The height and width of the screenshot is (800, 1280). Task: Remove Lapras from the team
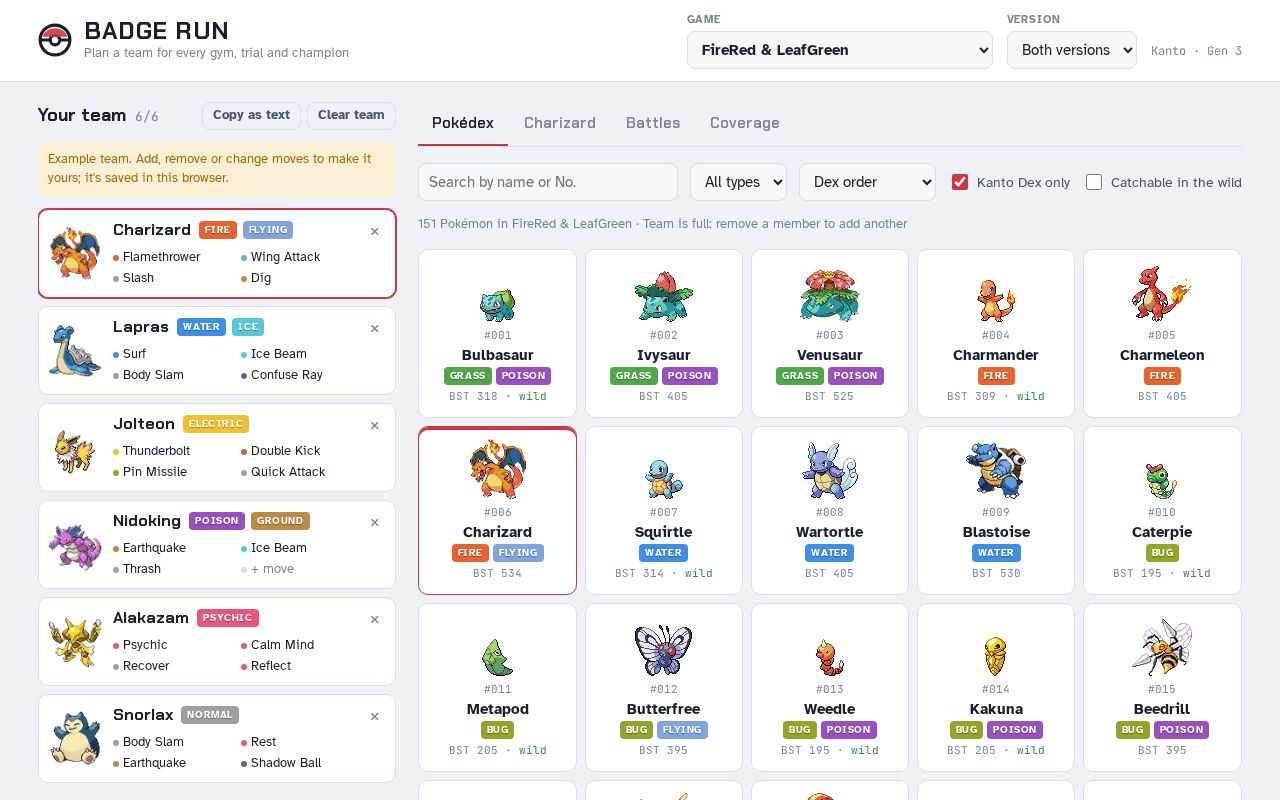(x=375, y=328)
